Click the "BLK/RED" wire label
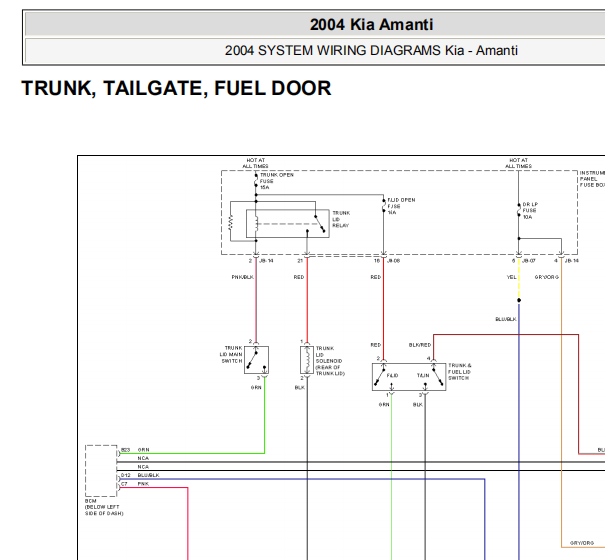The width and height of the screenshot is (605, 560). tap(420, 345)
